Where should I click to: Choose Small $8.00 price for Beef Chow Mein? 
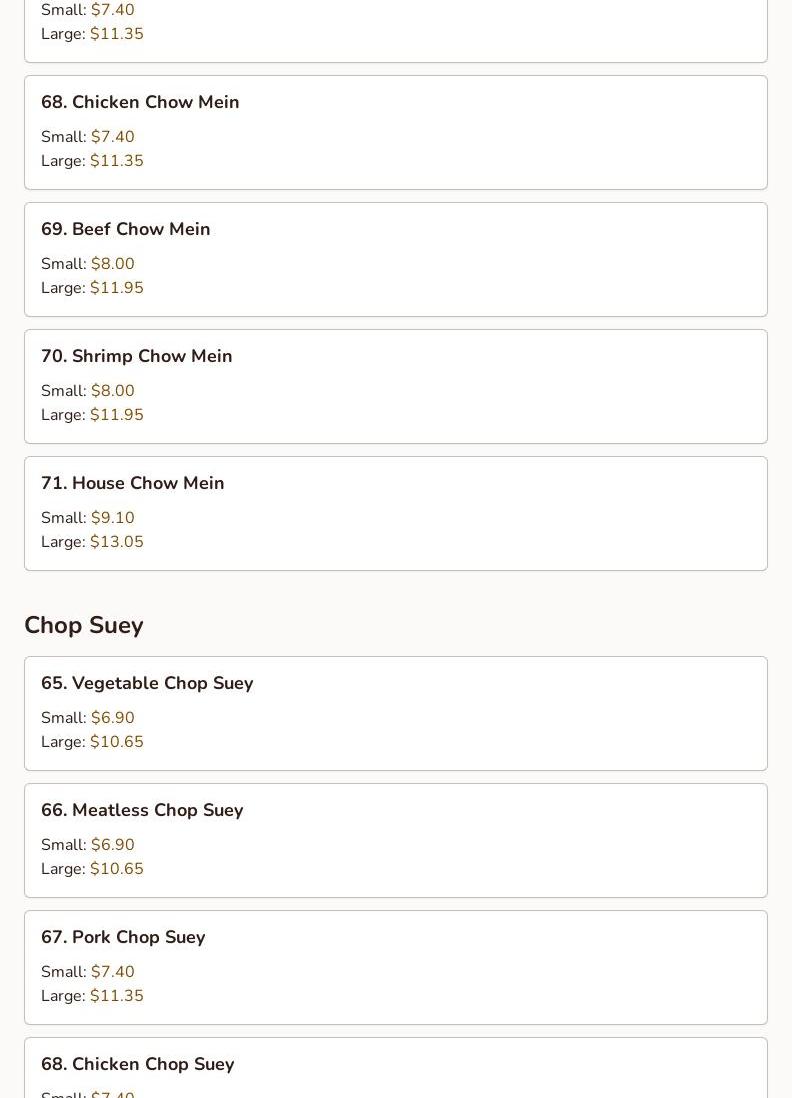point(88,263)
